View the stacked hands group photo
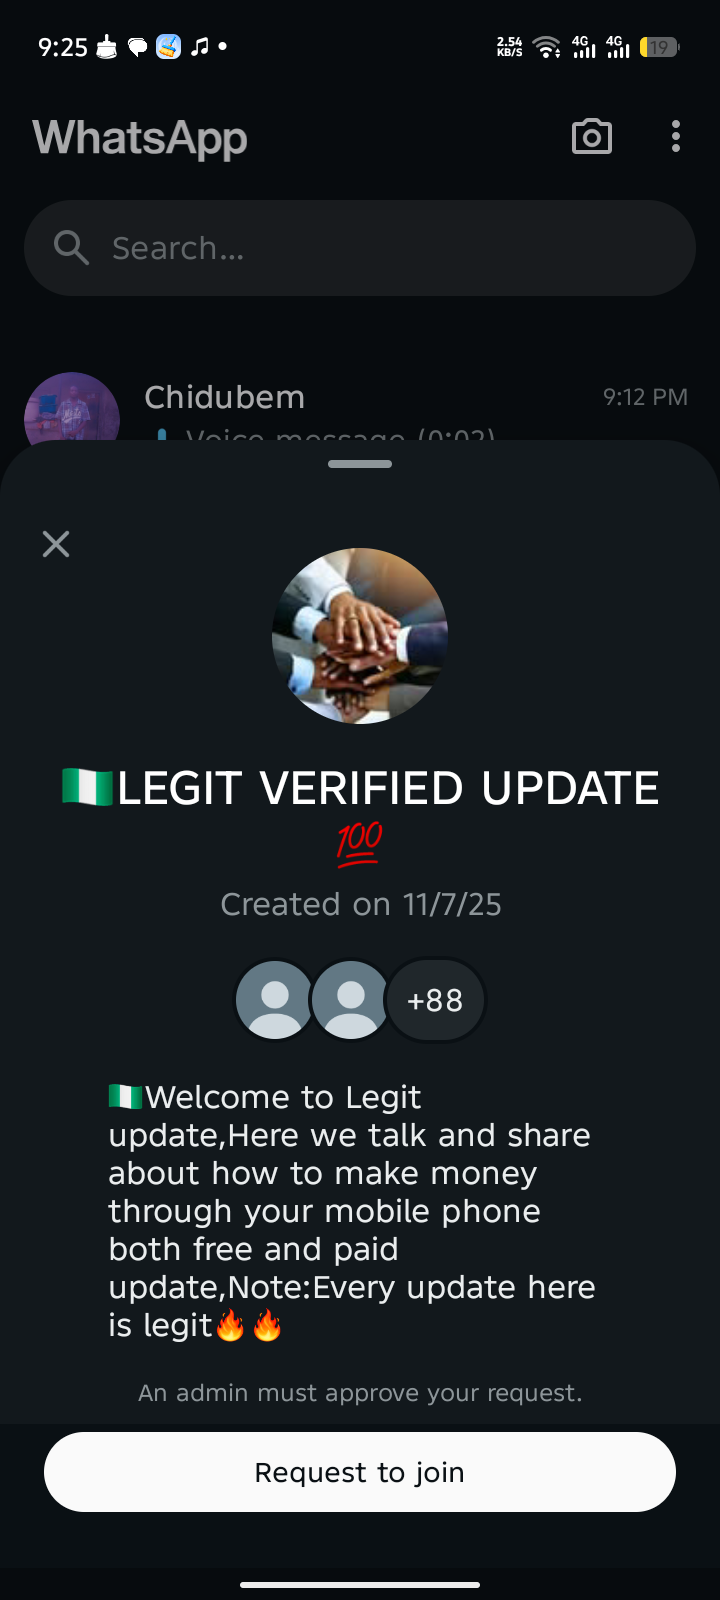 pyautogui.click(x=360, y=636)
